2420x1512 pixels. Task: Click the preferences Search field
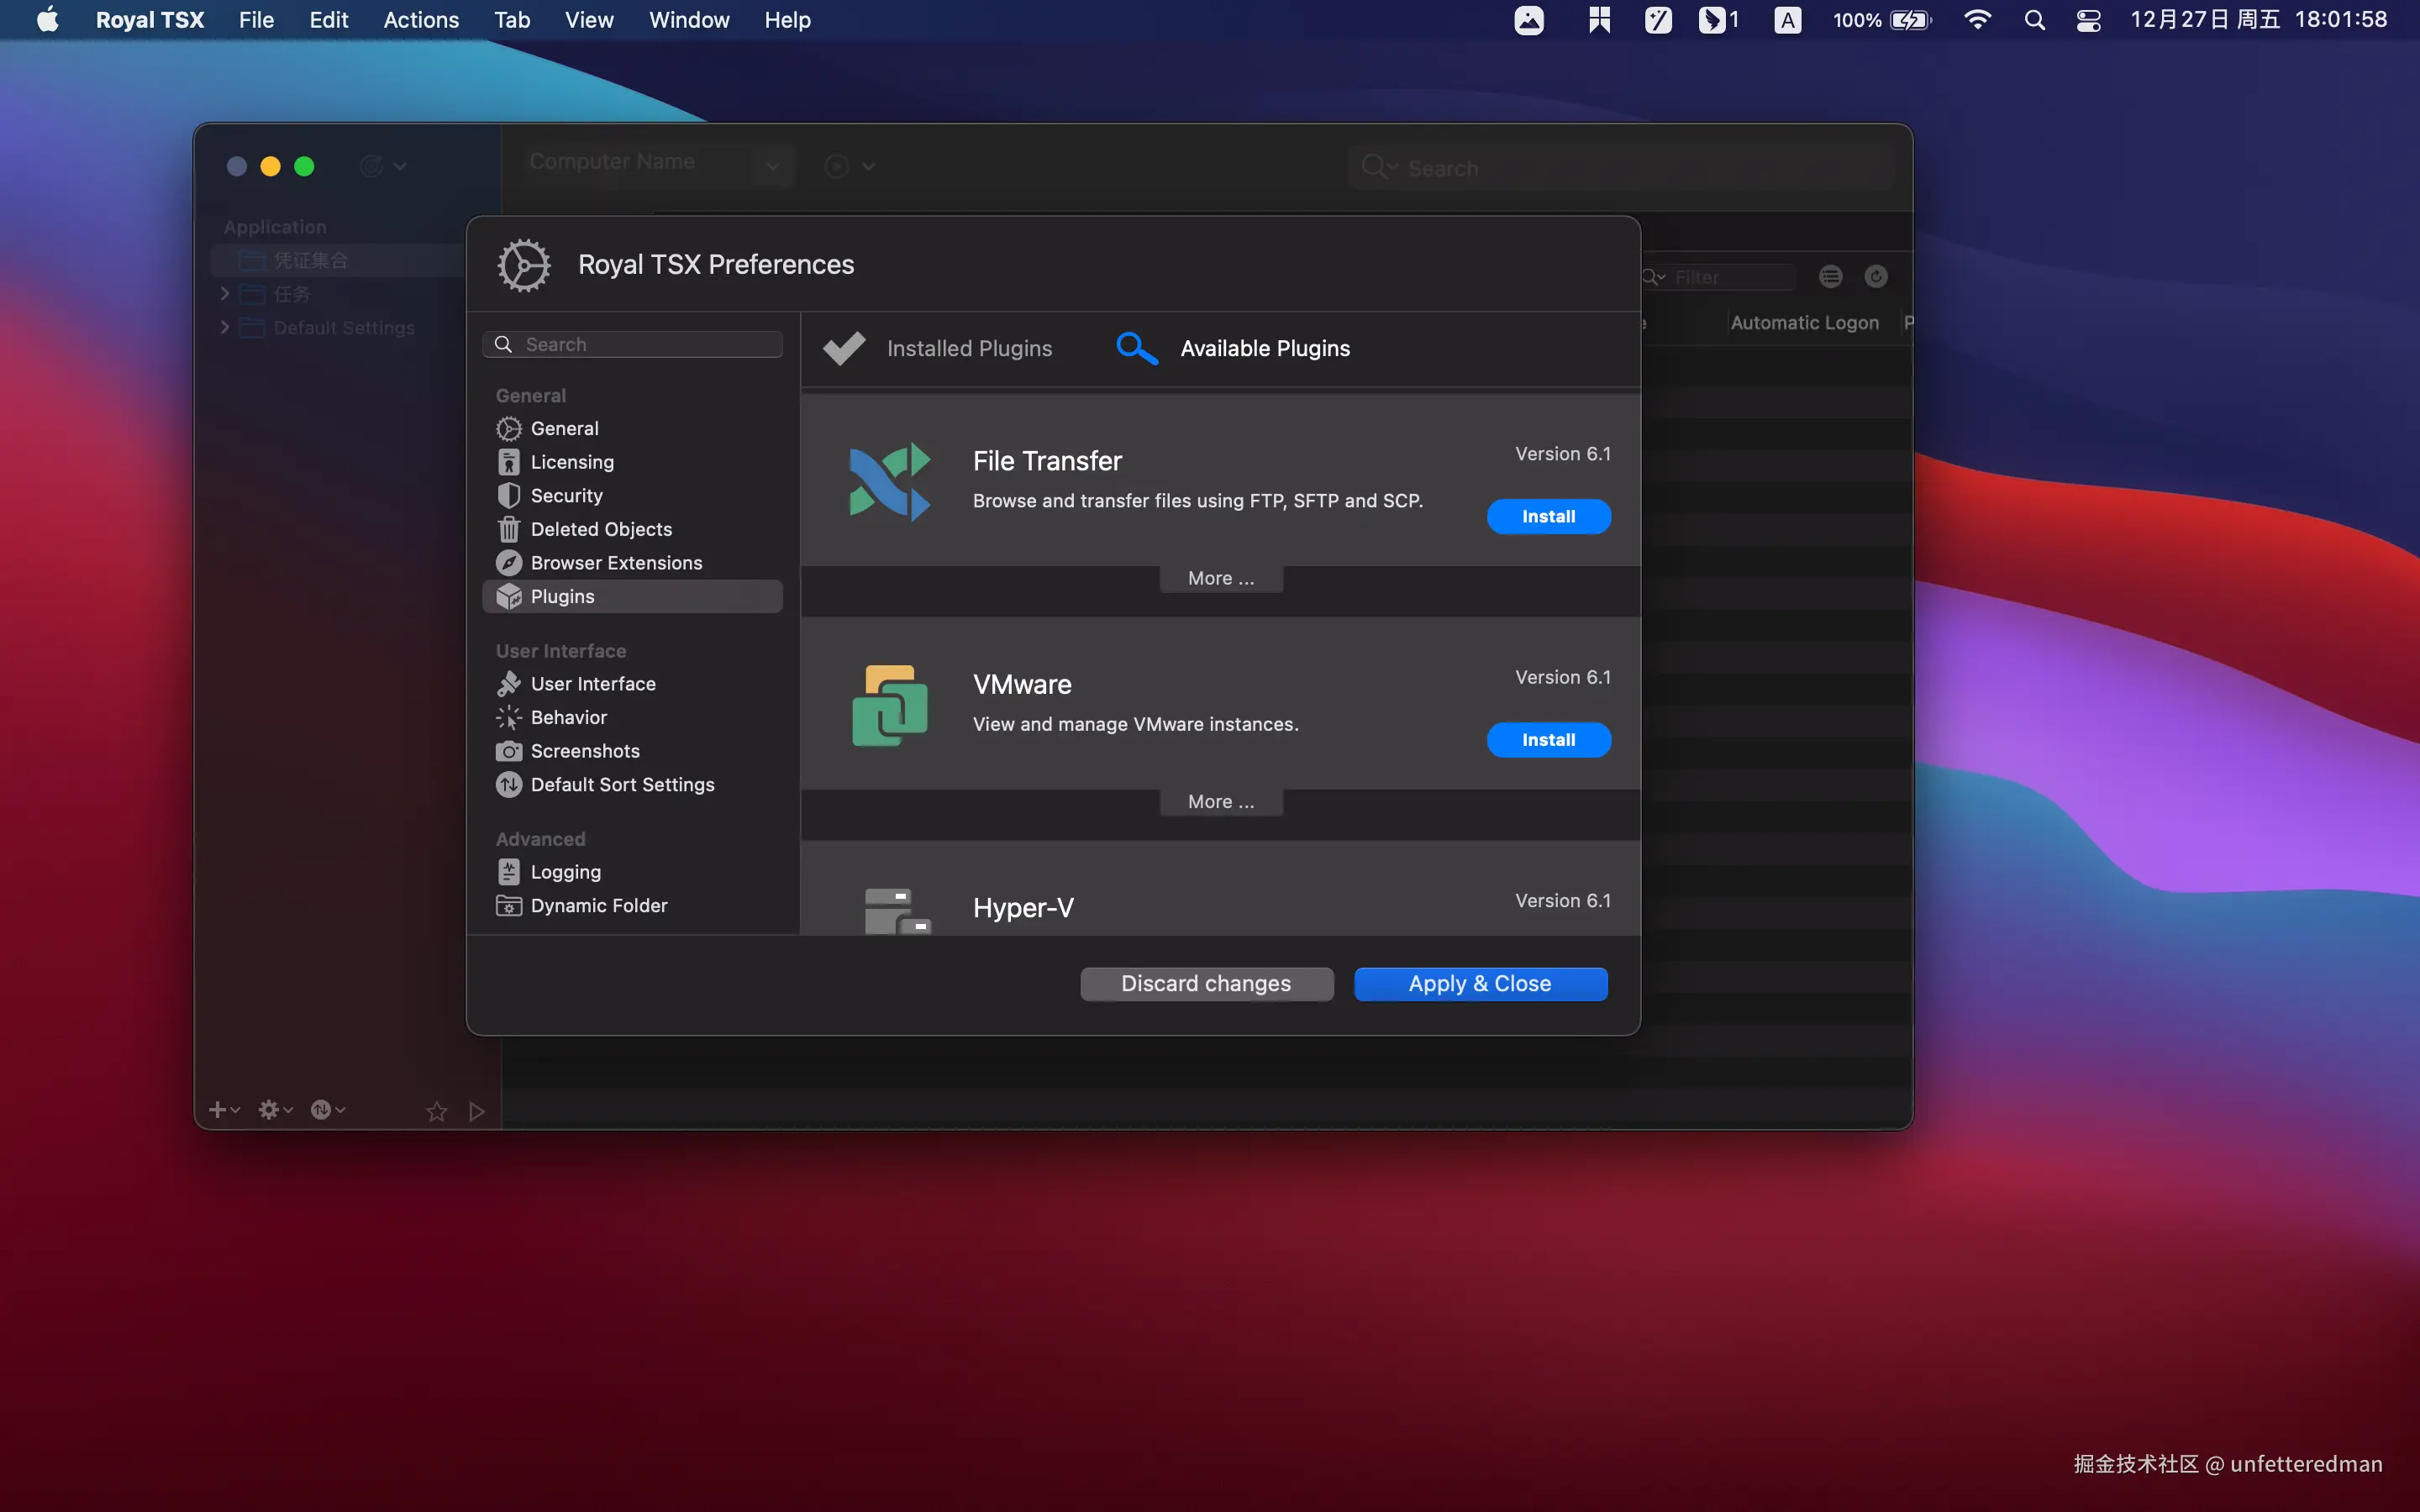tap(640, 344)
